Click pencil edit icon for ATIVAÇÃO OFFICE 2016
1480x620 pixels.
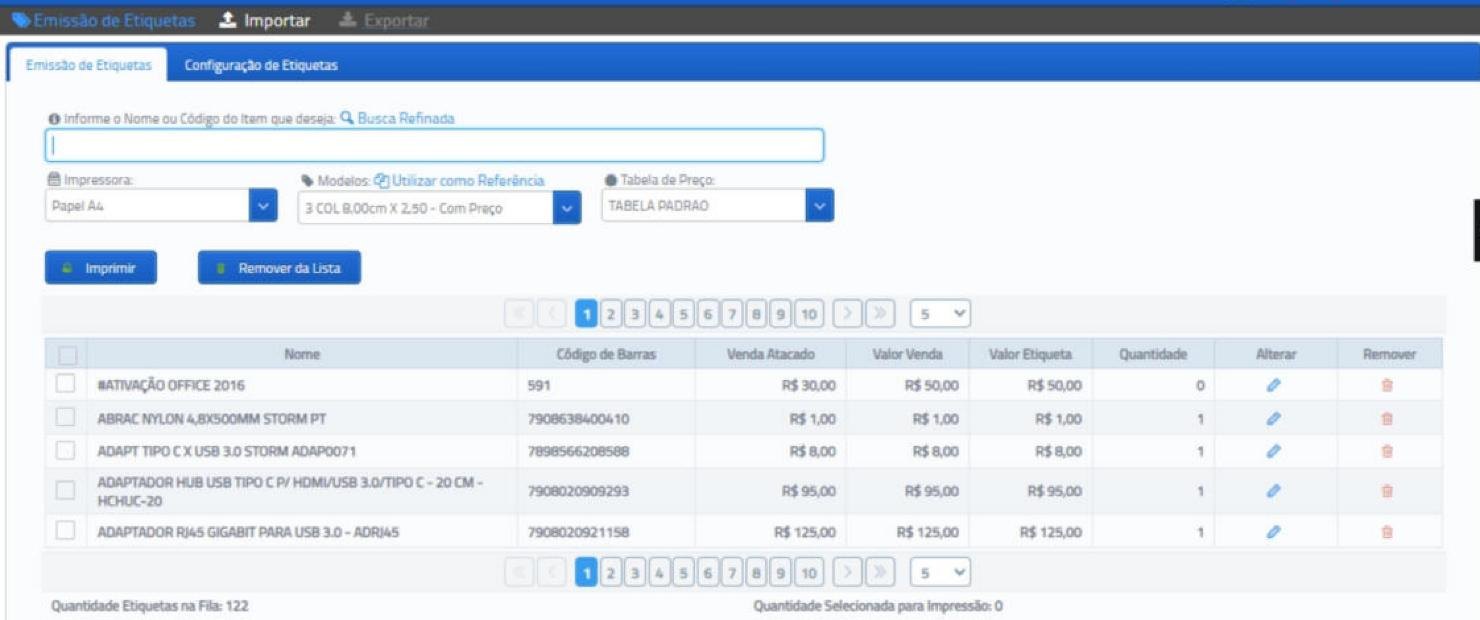pos(1273,385)
